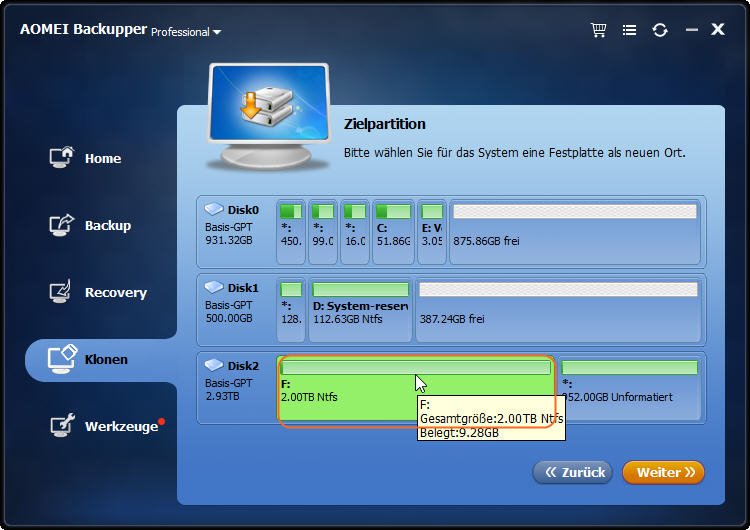Select the E: partition on Disk0
Image resolution: width=750 pixels, height=530 pixels.
pyautogui.click(x=432, y=232)
